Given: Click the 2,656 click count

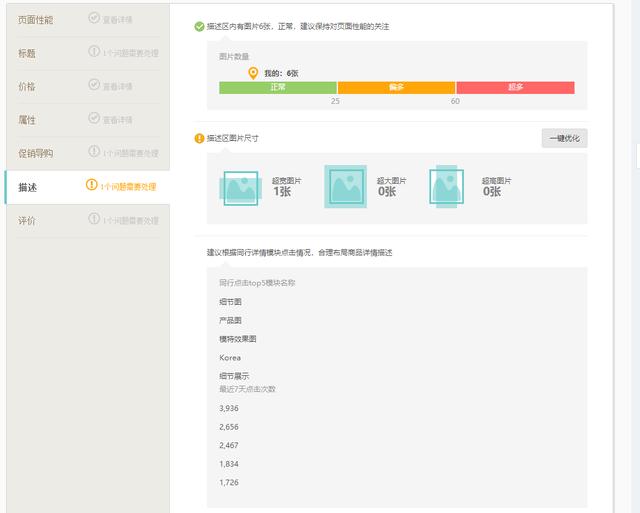Looking at the screenshot, I should (x=229, y=427).
